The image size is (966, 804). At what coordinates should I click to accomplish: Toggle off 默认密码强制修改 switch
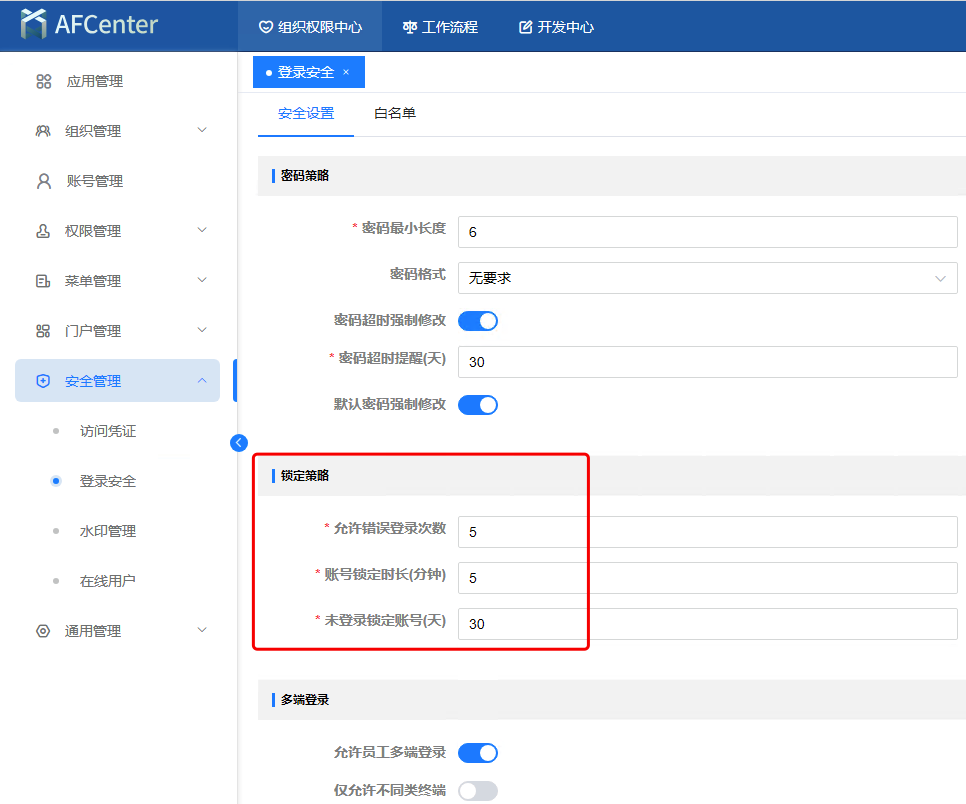[477, 405]
